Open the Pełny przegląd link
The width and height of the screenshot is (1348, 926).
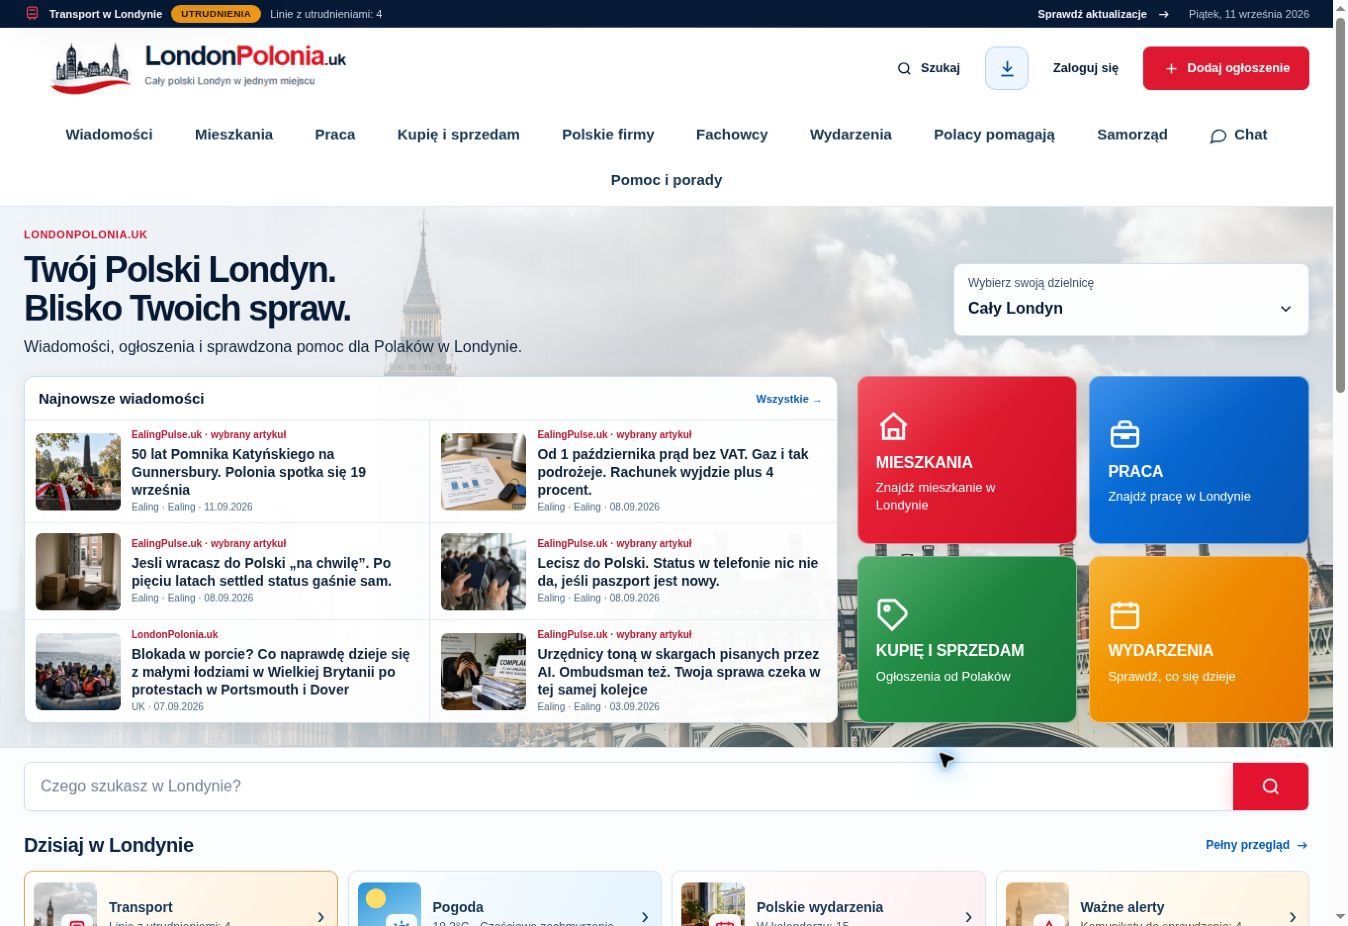click(x=1257, y=845)
